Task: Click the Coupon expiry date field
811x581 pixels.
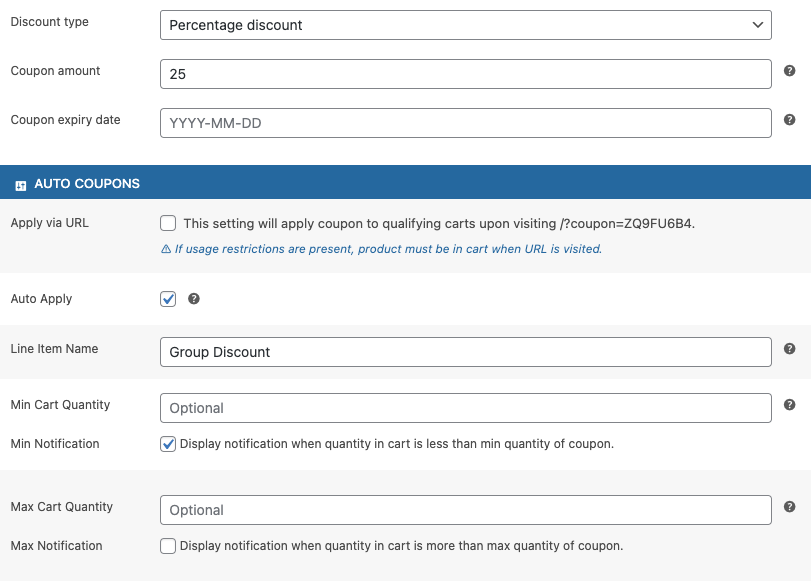Action: [x=465, y=123]
